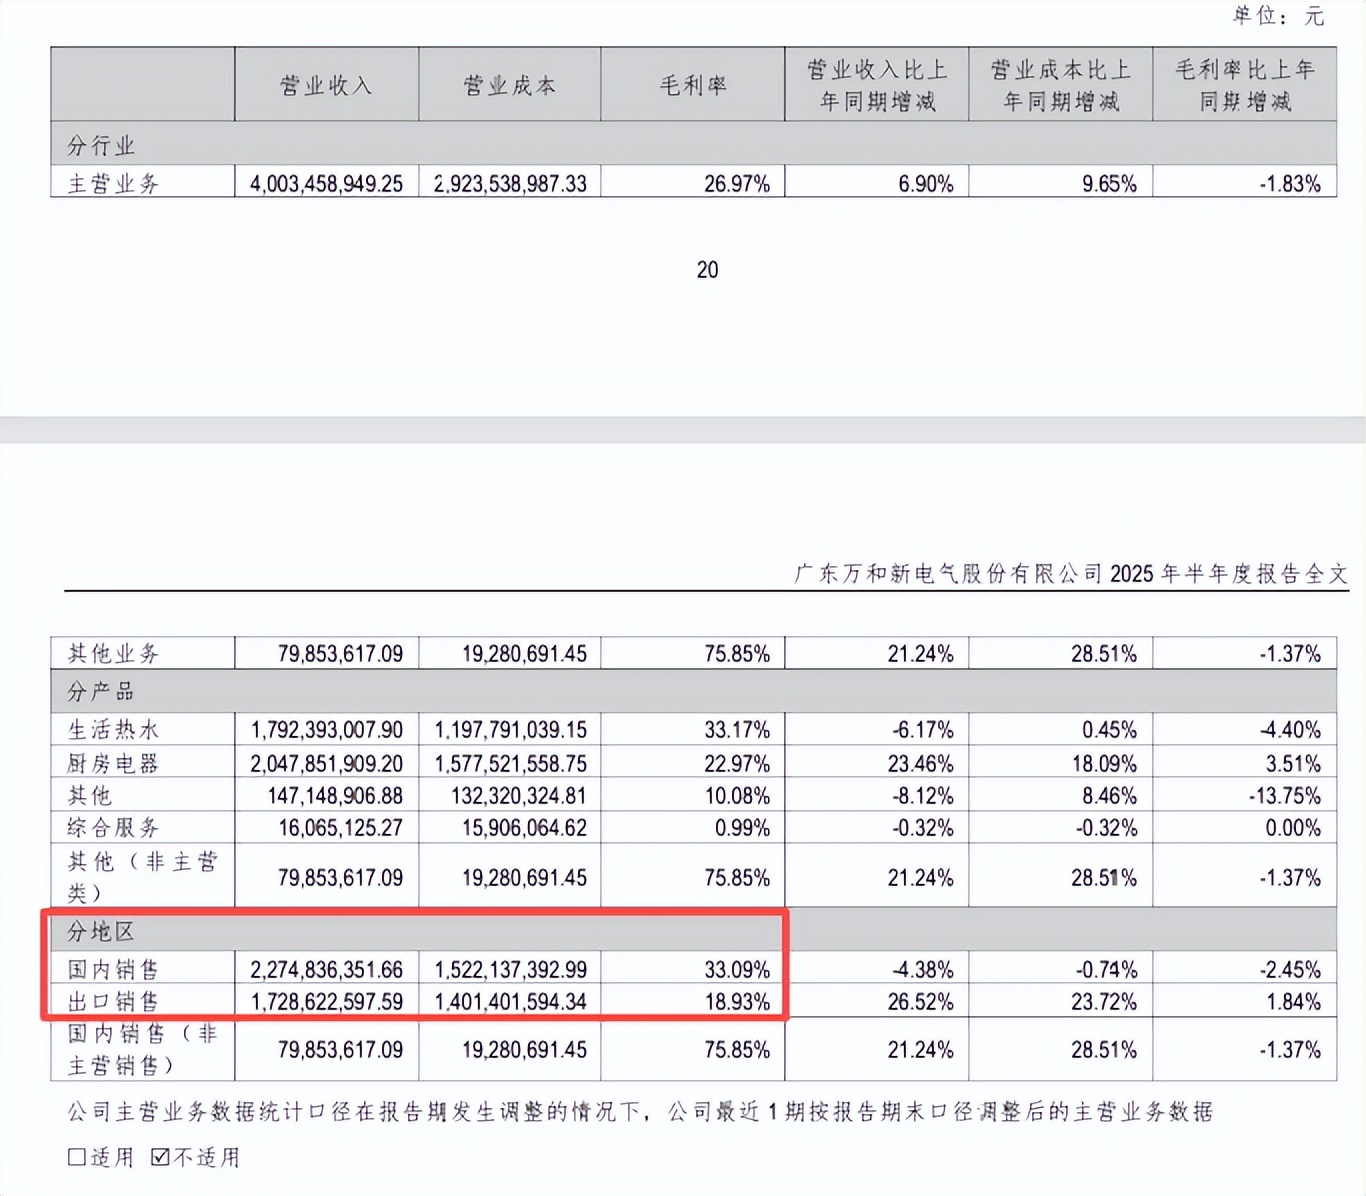Click the 综合服务 row label
1366x1196 pixels.
point(113,828)
